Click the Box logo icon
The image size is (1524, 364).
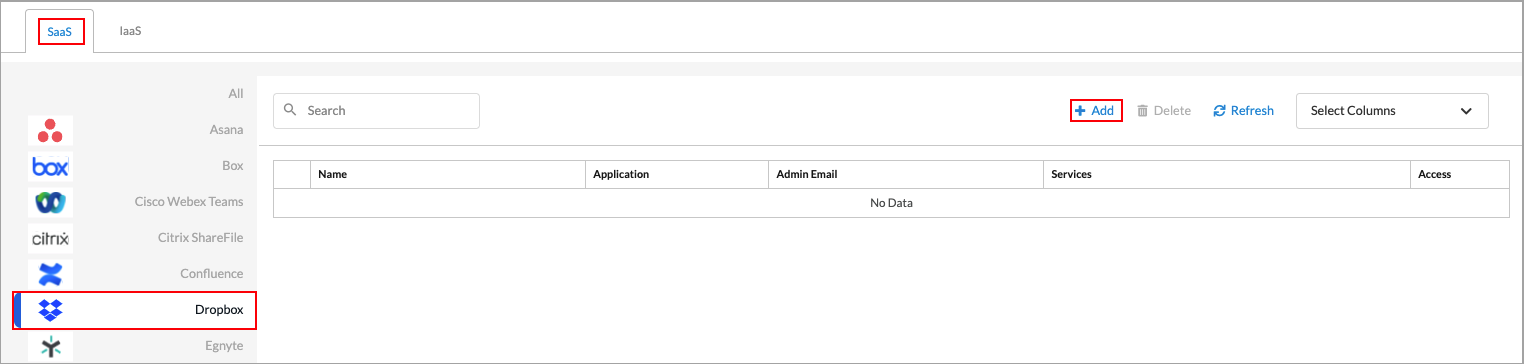[50, 166]
